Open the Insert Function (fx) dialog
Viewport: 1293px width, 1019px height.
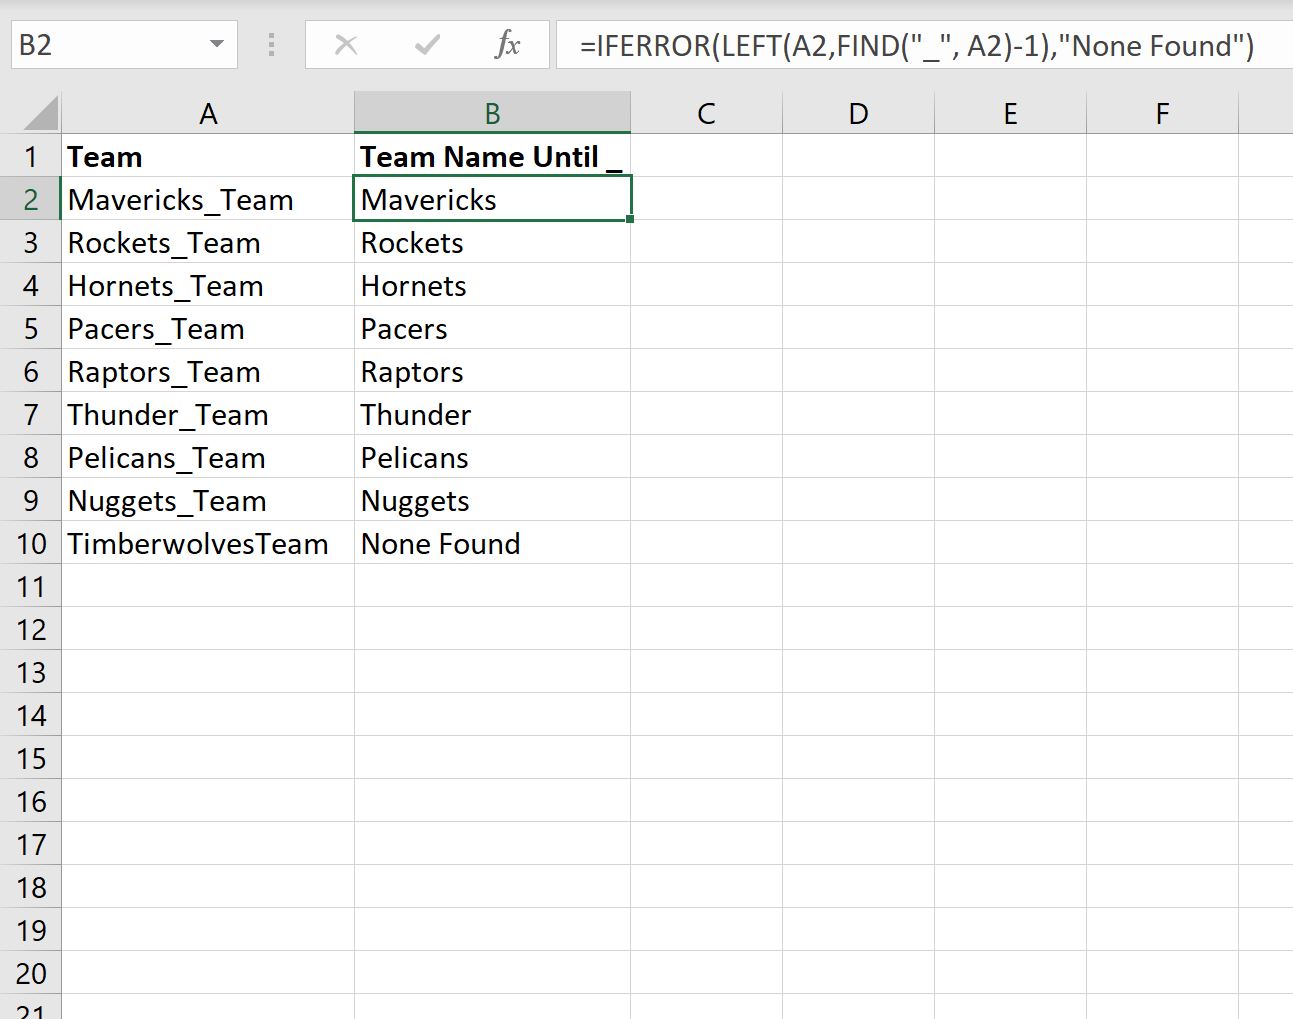click(508, 45)
